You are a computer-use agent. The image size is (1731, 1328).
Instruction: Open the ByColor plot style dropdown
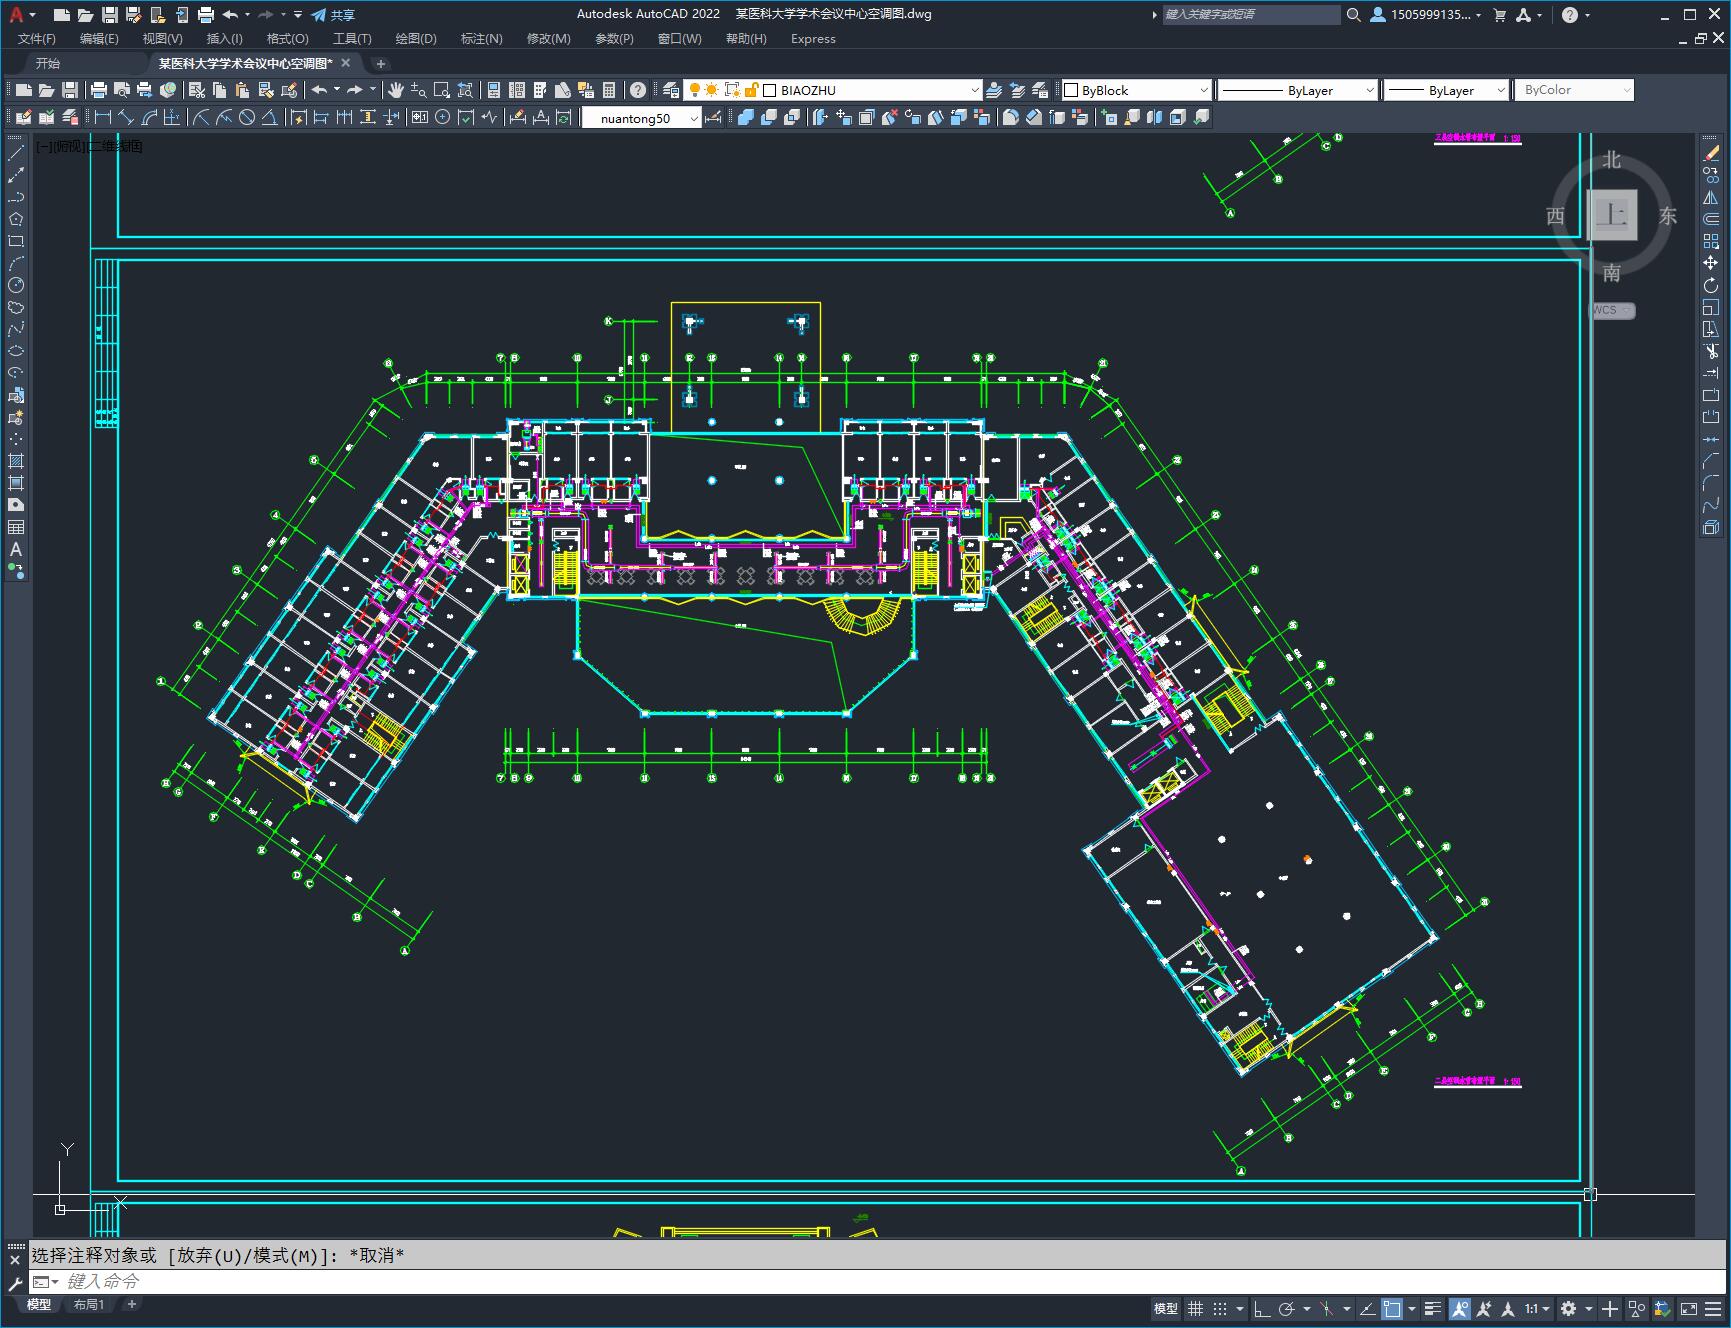click(x=1626, y=90)
